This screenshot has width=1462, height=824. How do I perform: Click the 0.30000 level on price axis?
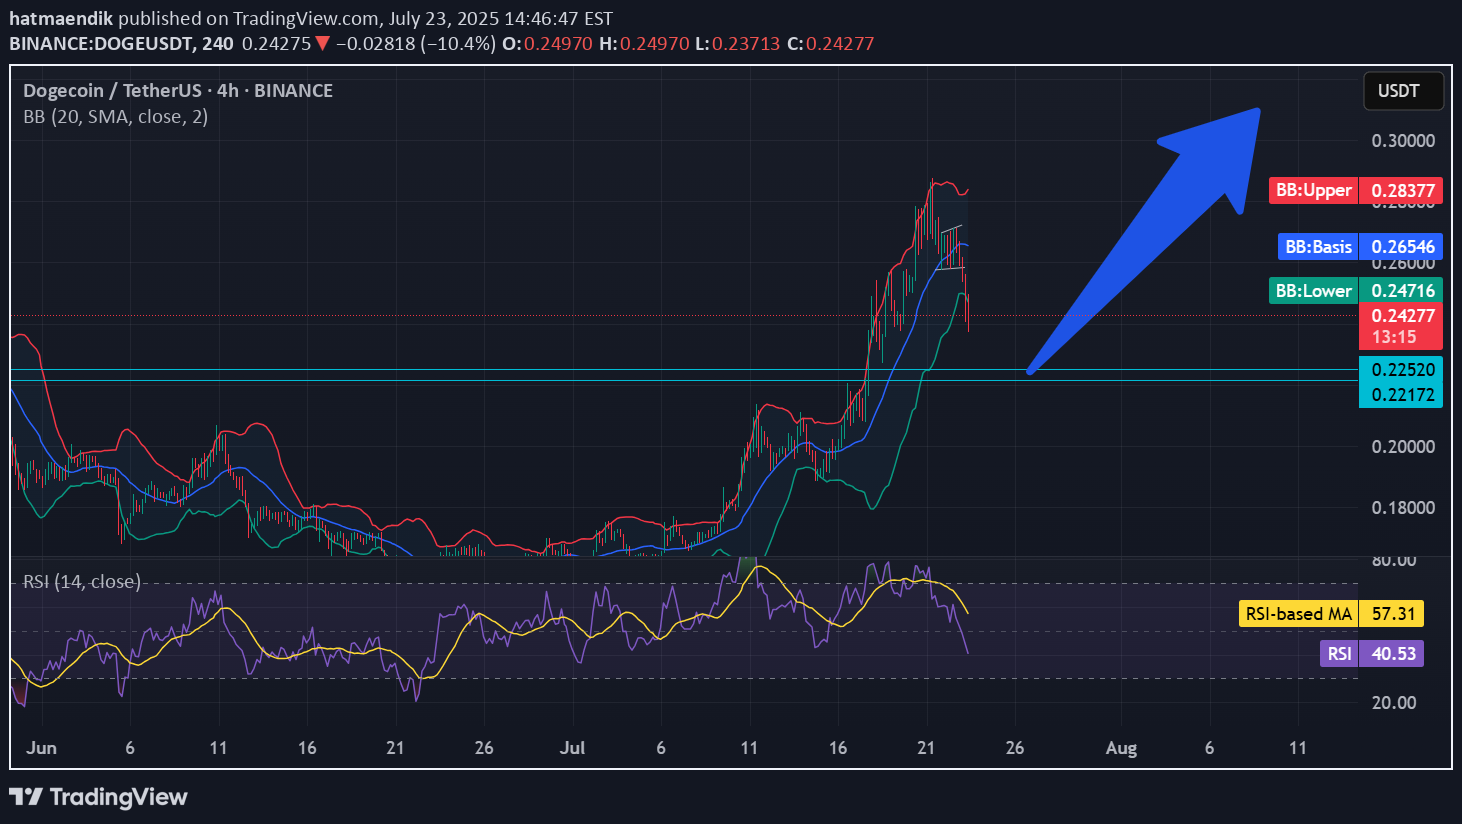1402,141
